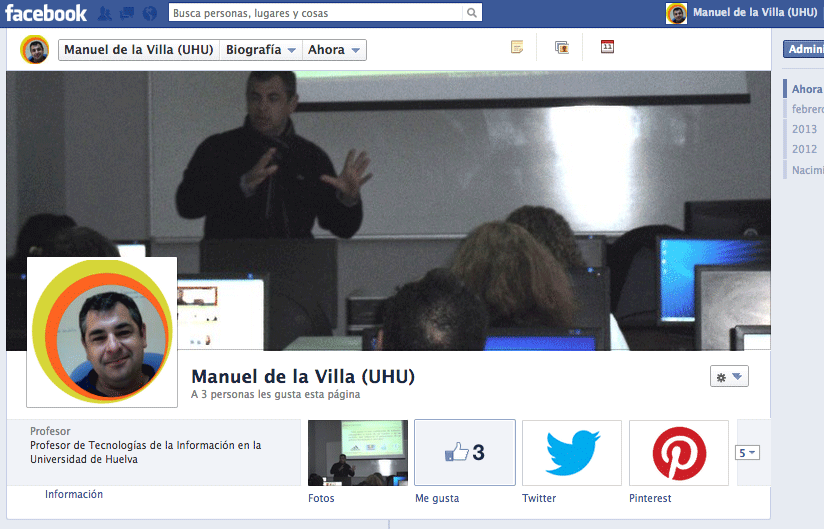Open the Me gusta thumbs-up tile
Screen dimensions: 824x529
click(x=465, y=452)
